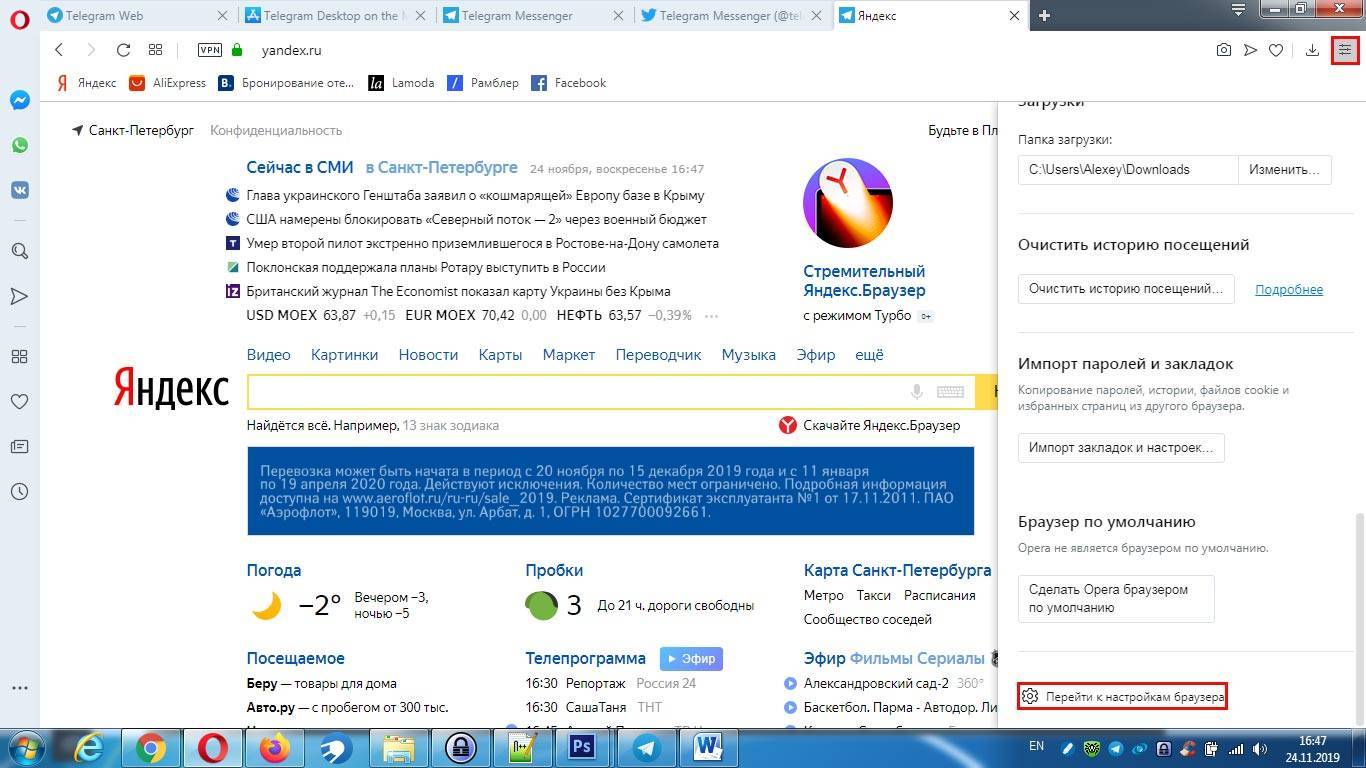Open the Facebook bookmark

pos(569,83)
